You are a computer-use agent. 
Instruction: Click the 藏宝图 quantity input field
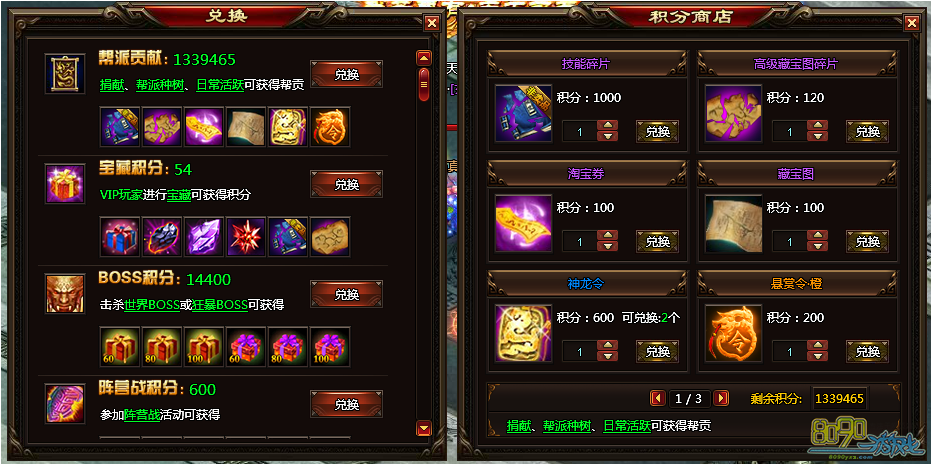(x=789, y=241)
